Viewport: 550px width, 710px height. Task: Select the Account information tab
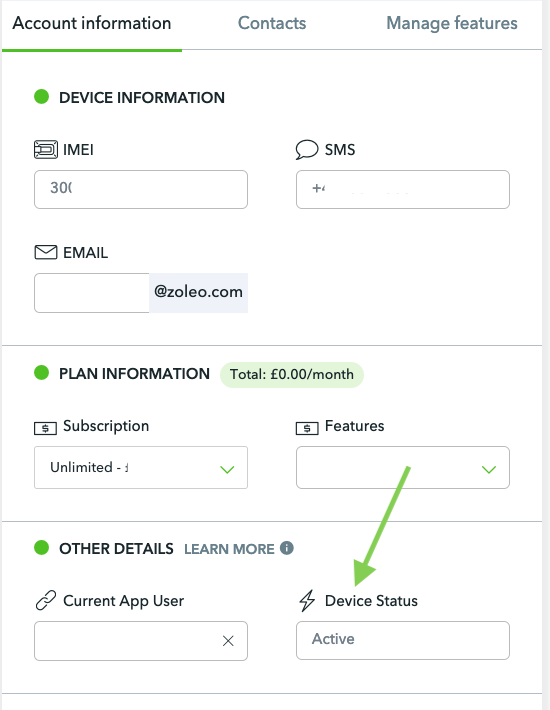pos(92,23)
